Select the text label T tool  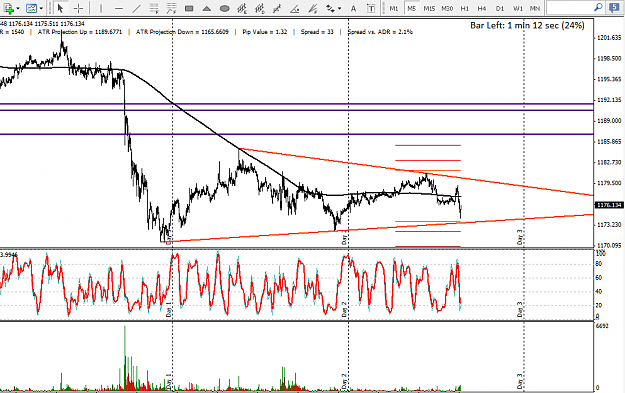(371, 8)
